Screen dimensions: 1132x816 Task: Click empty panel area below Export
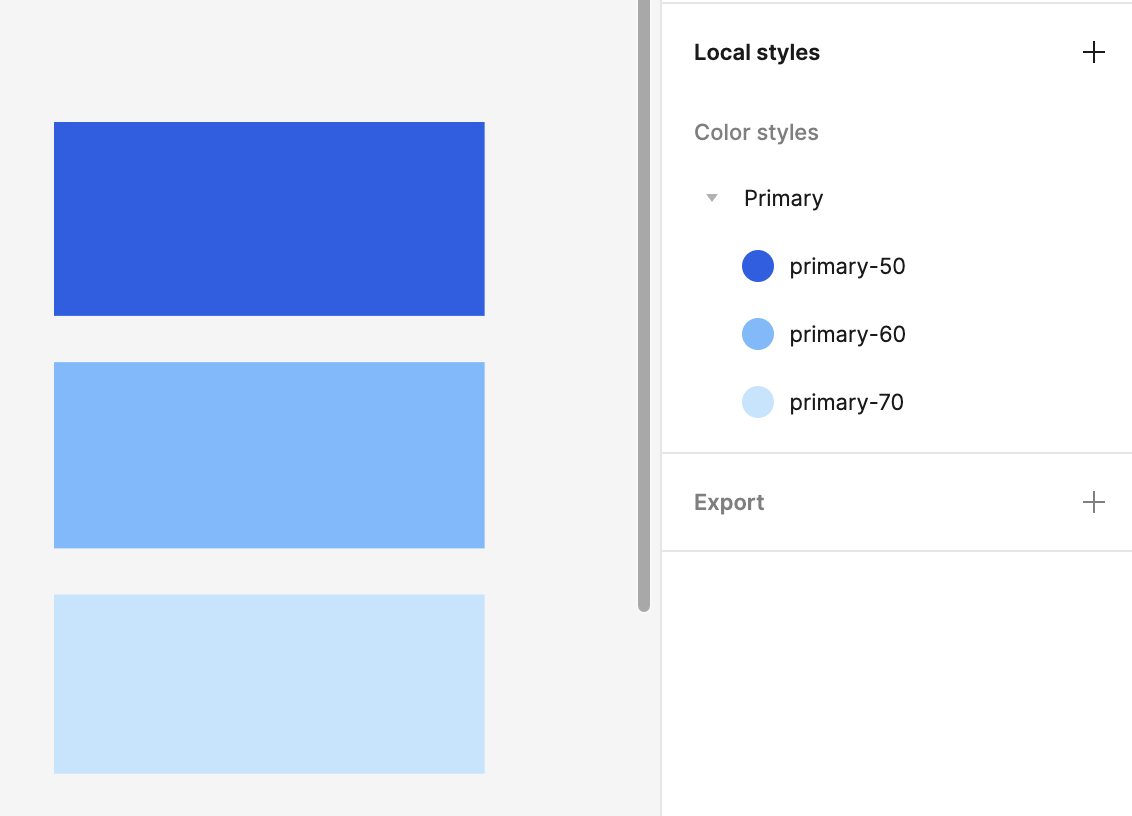coord(897,682)
